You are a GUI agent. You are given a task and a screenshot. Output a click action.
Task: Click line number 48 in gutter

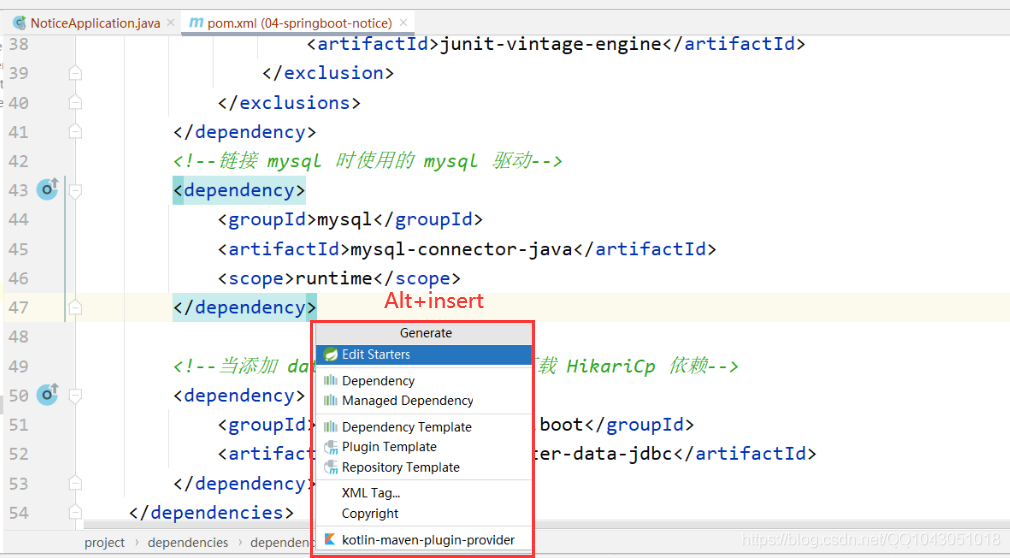(19, 336)
